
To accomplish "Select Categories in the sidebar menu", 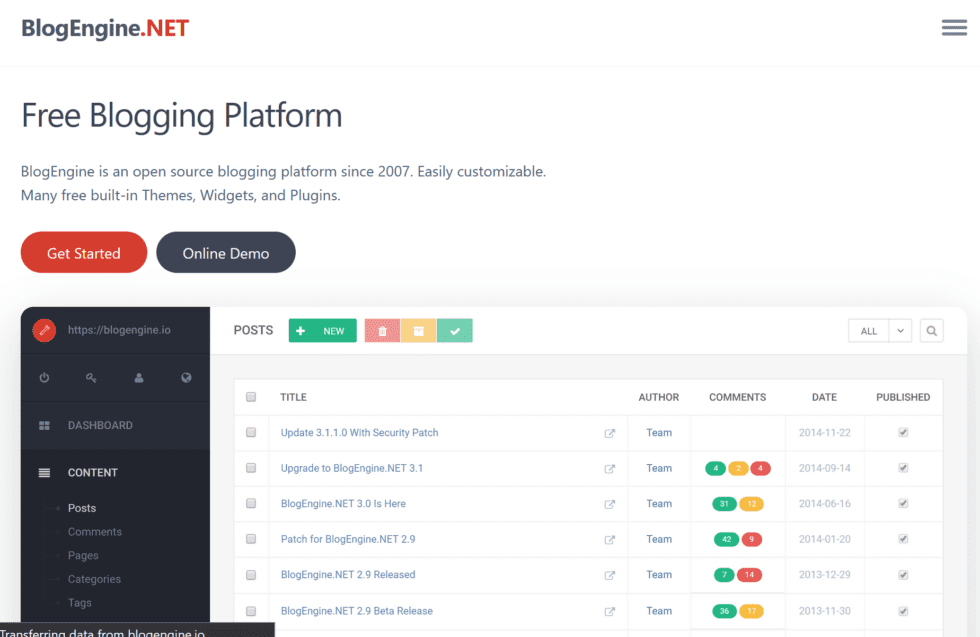I will point(94,579).
